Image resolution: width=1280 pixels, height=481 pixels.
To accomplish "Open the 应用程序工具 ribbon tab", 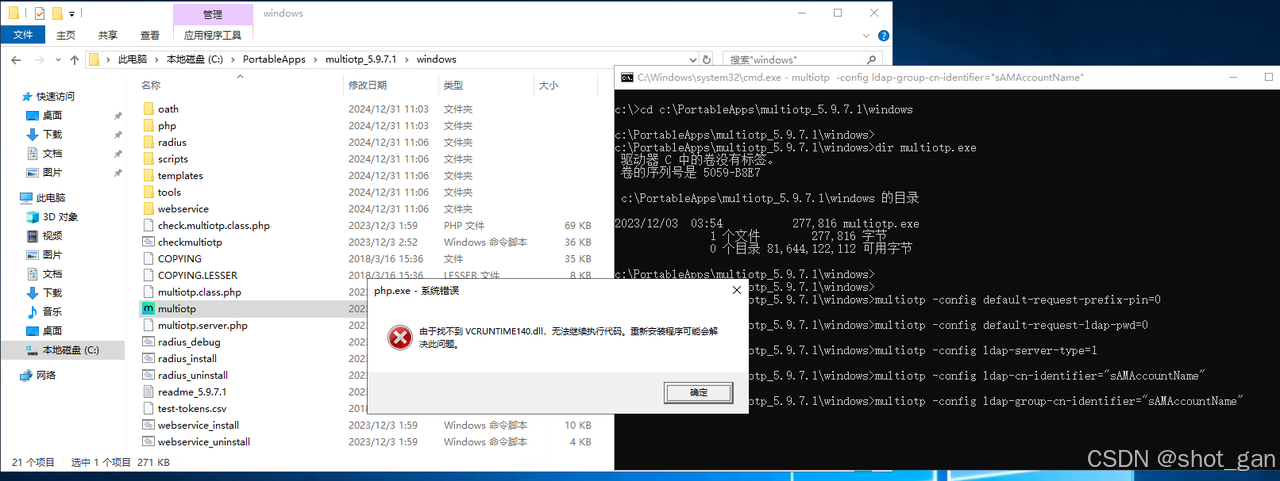I will point(212,35).
